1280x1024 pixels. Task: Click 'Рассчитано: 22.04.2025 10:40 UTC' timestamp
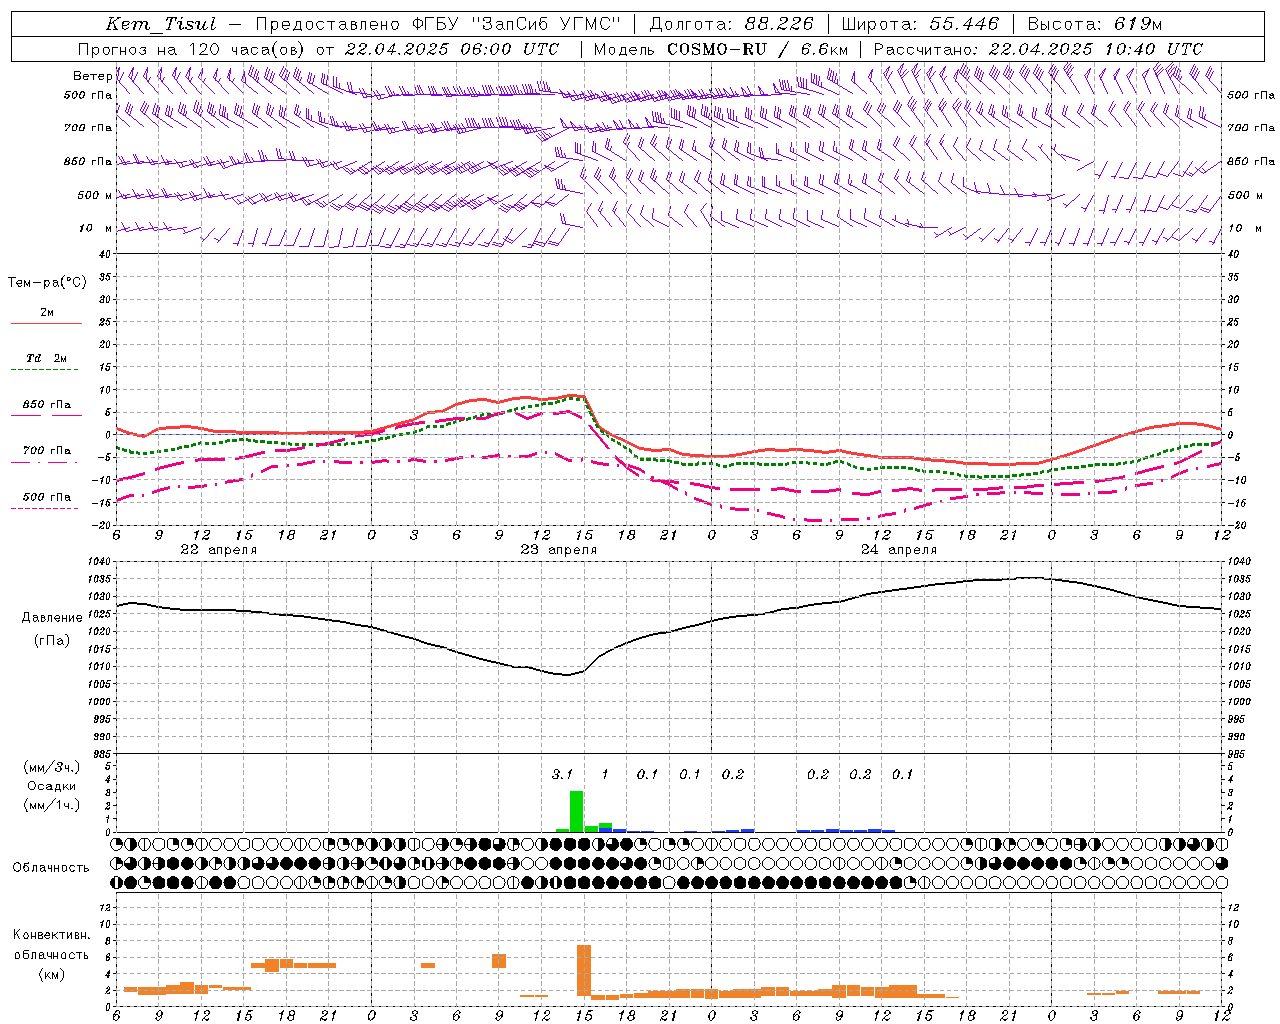pos(1038,49)
